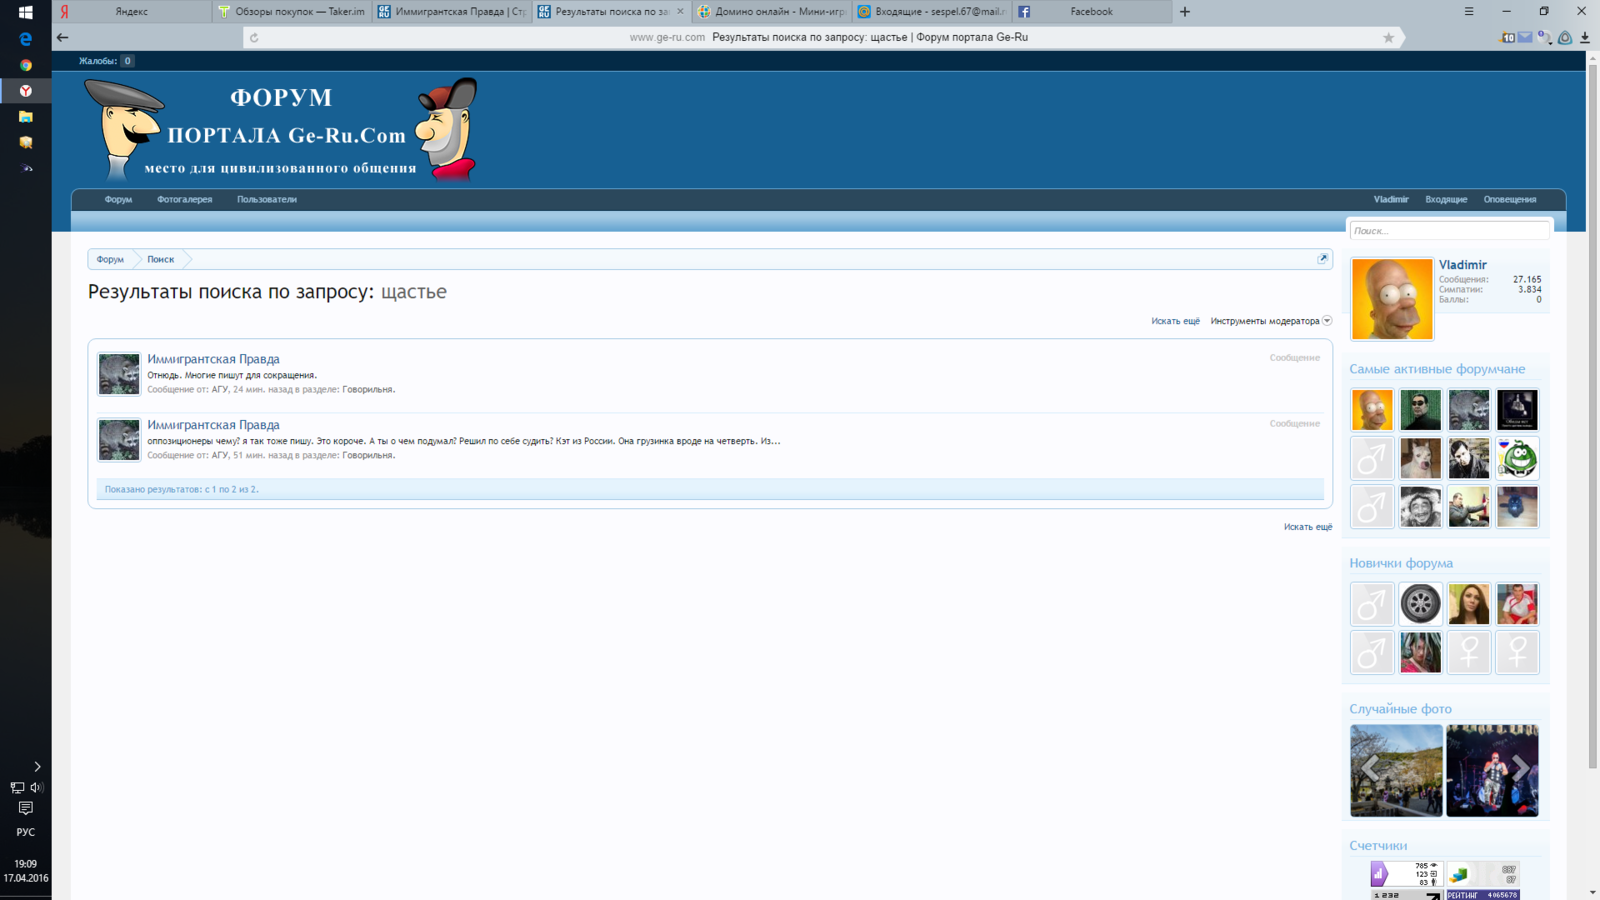
Task: Open the browser downloads arrow icon
Action: (x=1585, y=38)
